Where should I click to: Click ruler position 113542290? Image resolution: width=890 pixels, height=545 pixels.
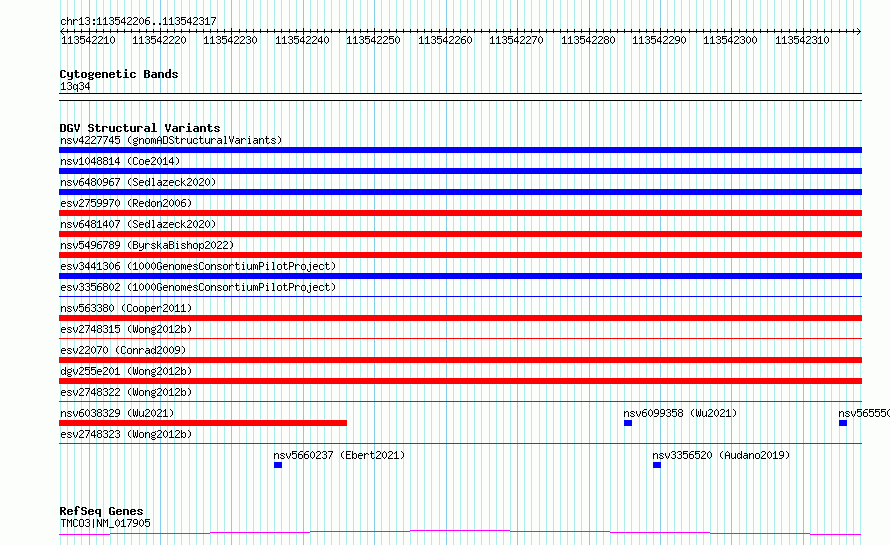(x=659, y=40)
